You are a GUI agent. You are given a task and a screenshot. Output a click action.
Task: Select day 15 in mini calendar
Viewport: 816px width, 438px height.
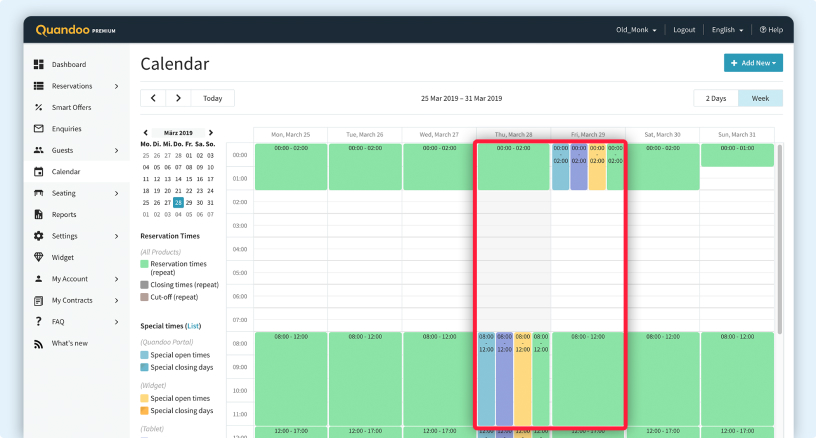189,179
